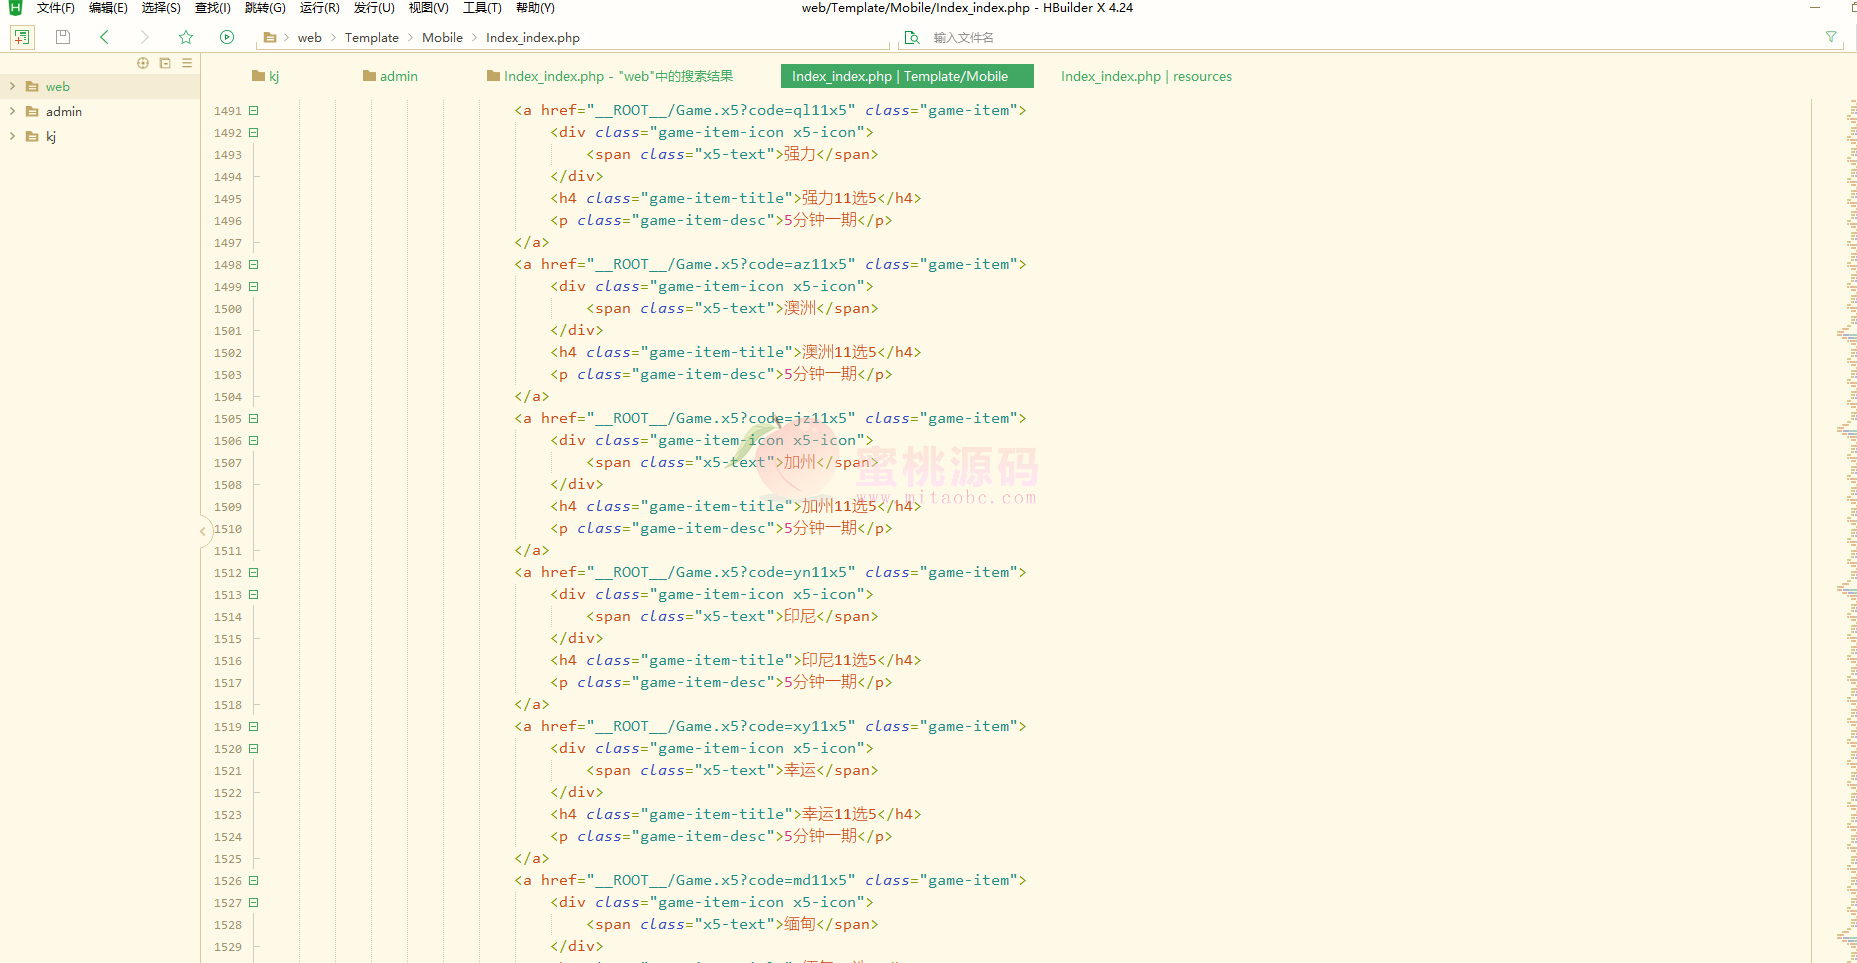
Task: Click collapse-all icon in project panel
Action: click(165, 63)
